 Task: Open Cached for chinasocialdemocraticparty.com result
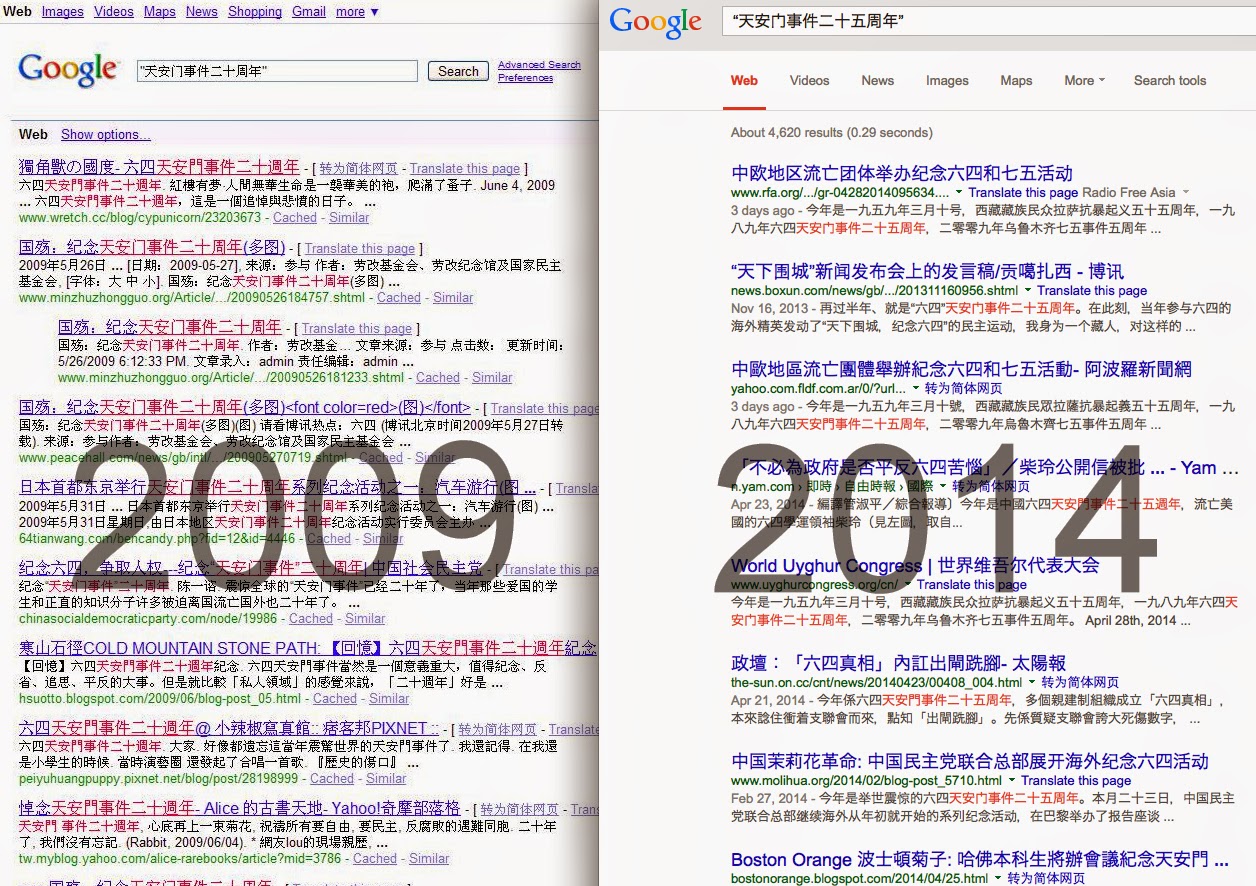pos(311,618)
